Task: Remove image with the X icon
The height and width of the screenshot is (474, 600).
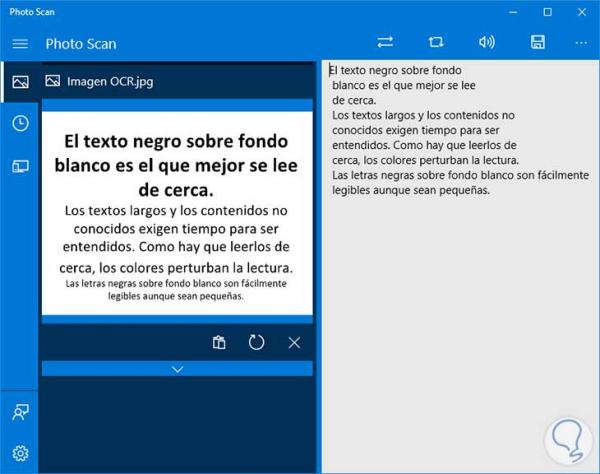Action: point(294,342)
